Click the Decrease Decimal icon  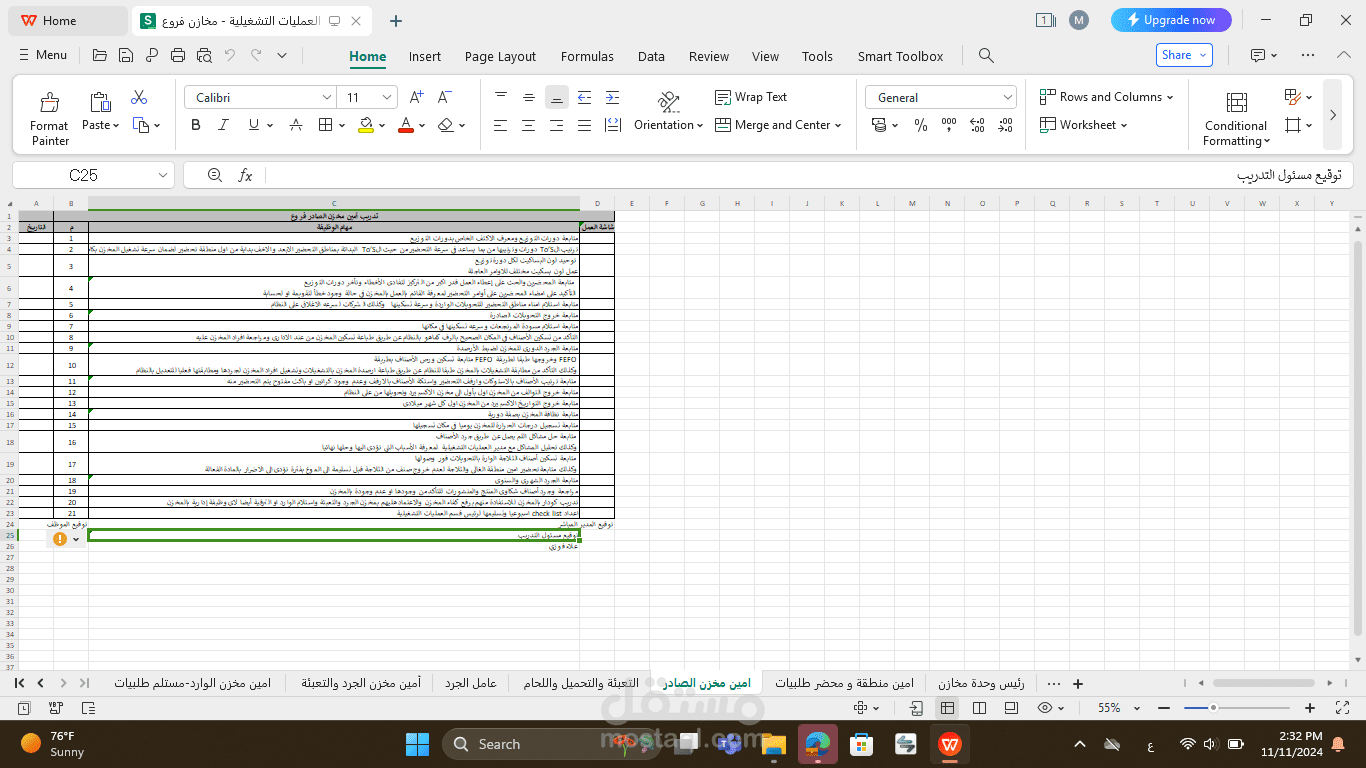[x=1005, y=125]
